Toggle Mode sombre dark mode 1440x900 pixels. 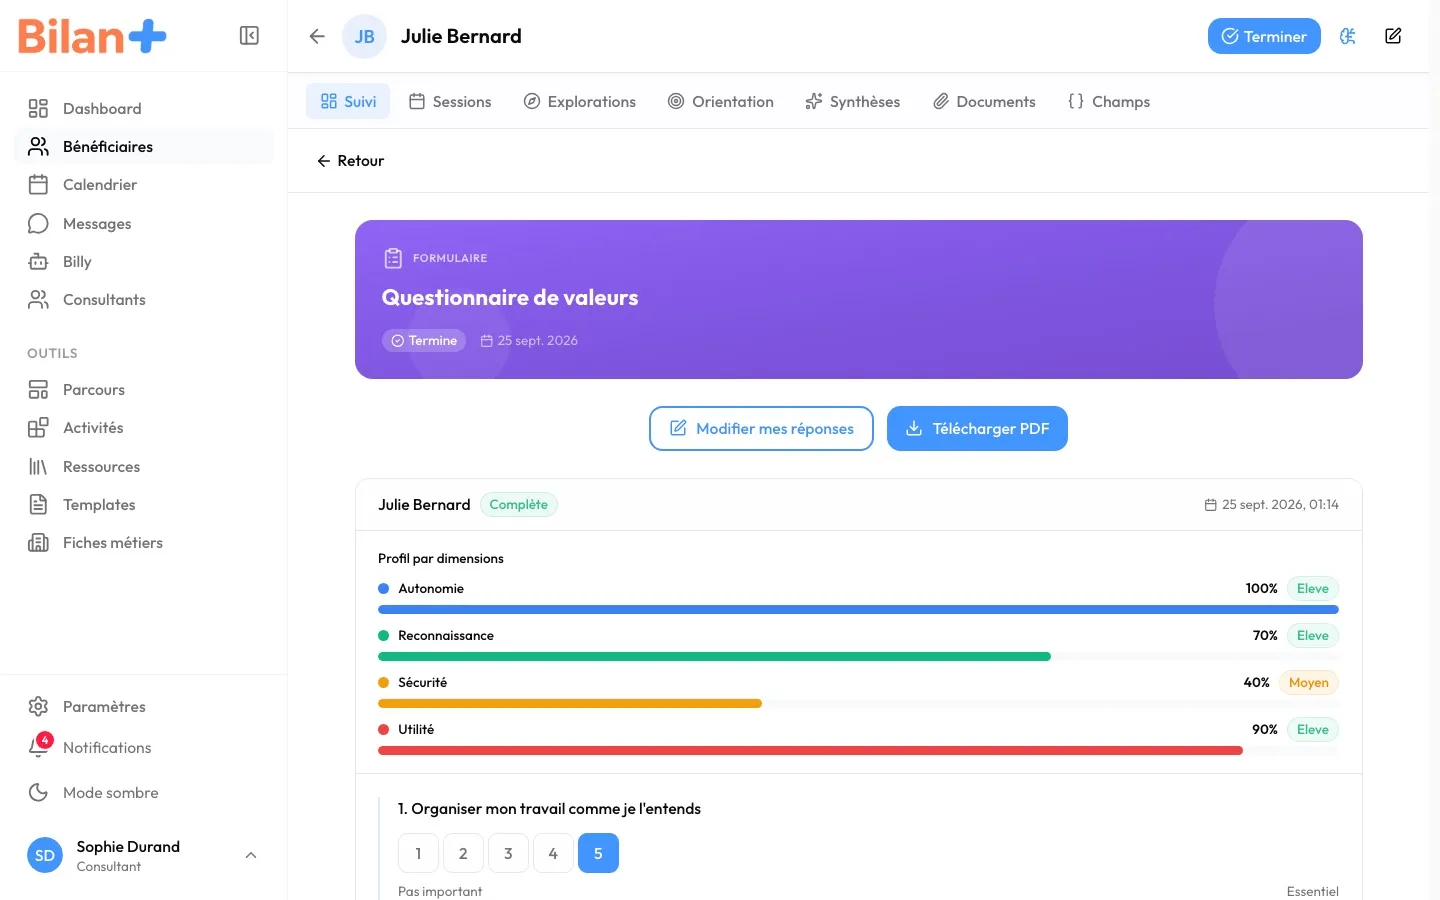click(x=144, y=793)
